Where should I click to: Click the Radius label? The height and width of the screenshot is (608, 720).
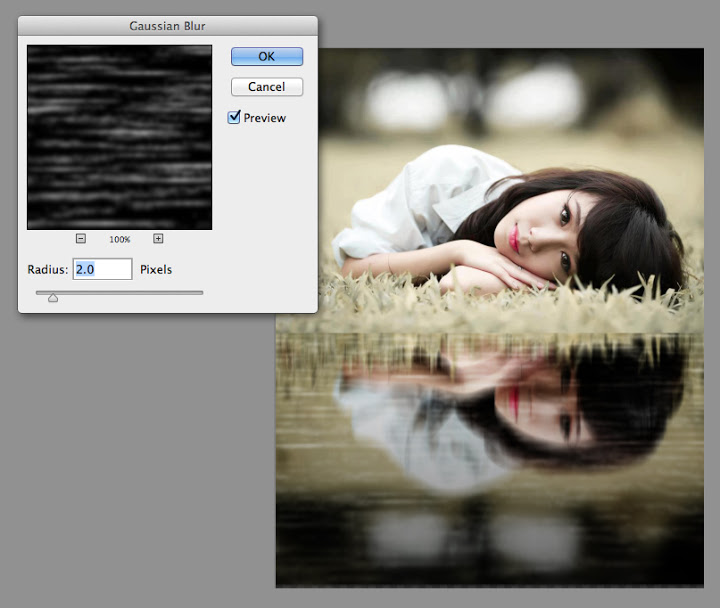pyautogui.click(x=47, y=270)
